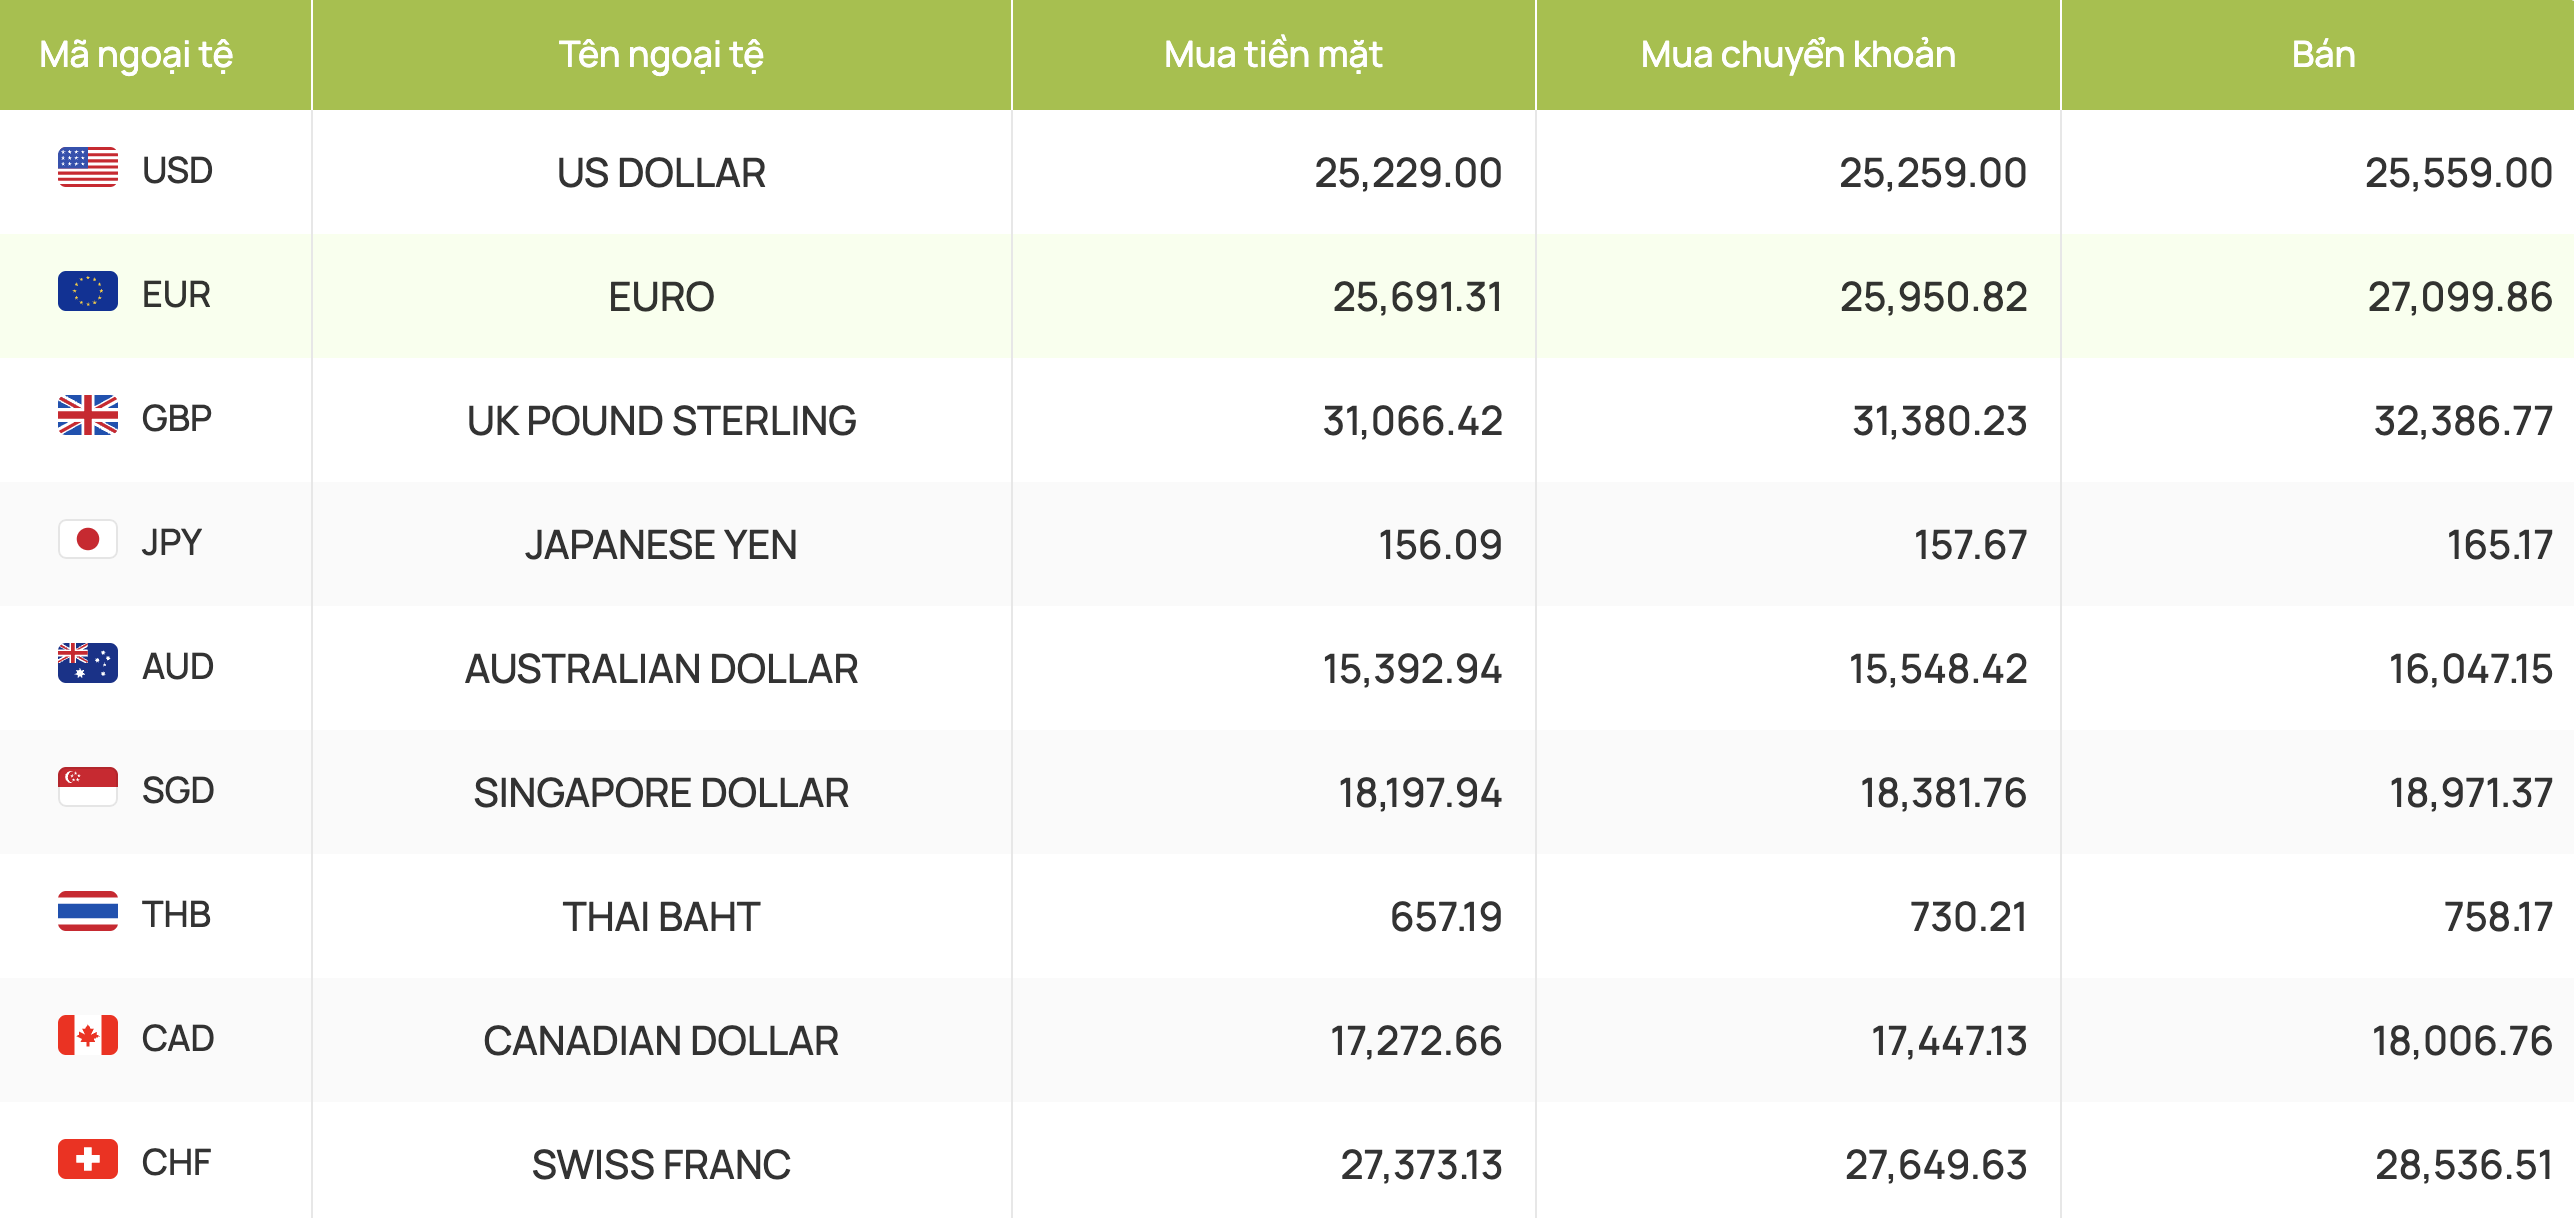Select the Tên ngoại tệ column header

click(661, 54)
